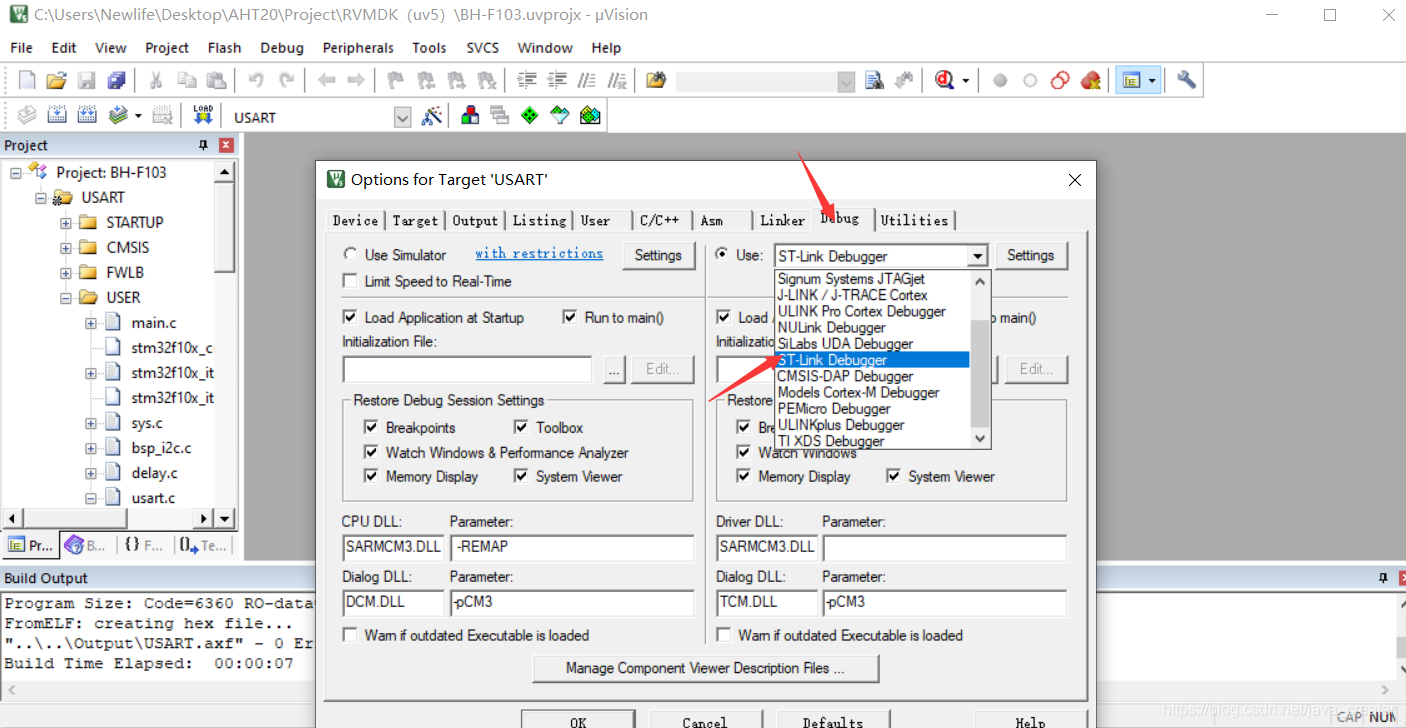Switch to the Utilities tab

click(x=914, y=220)
